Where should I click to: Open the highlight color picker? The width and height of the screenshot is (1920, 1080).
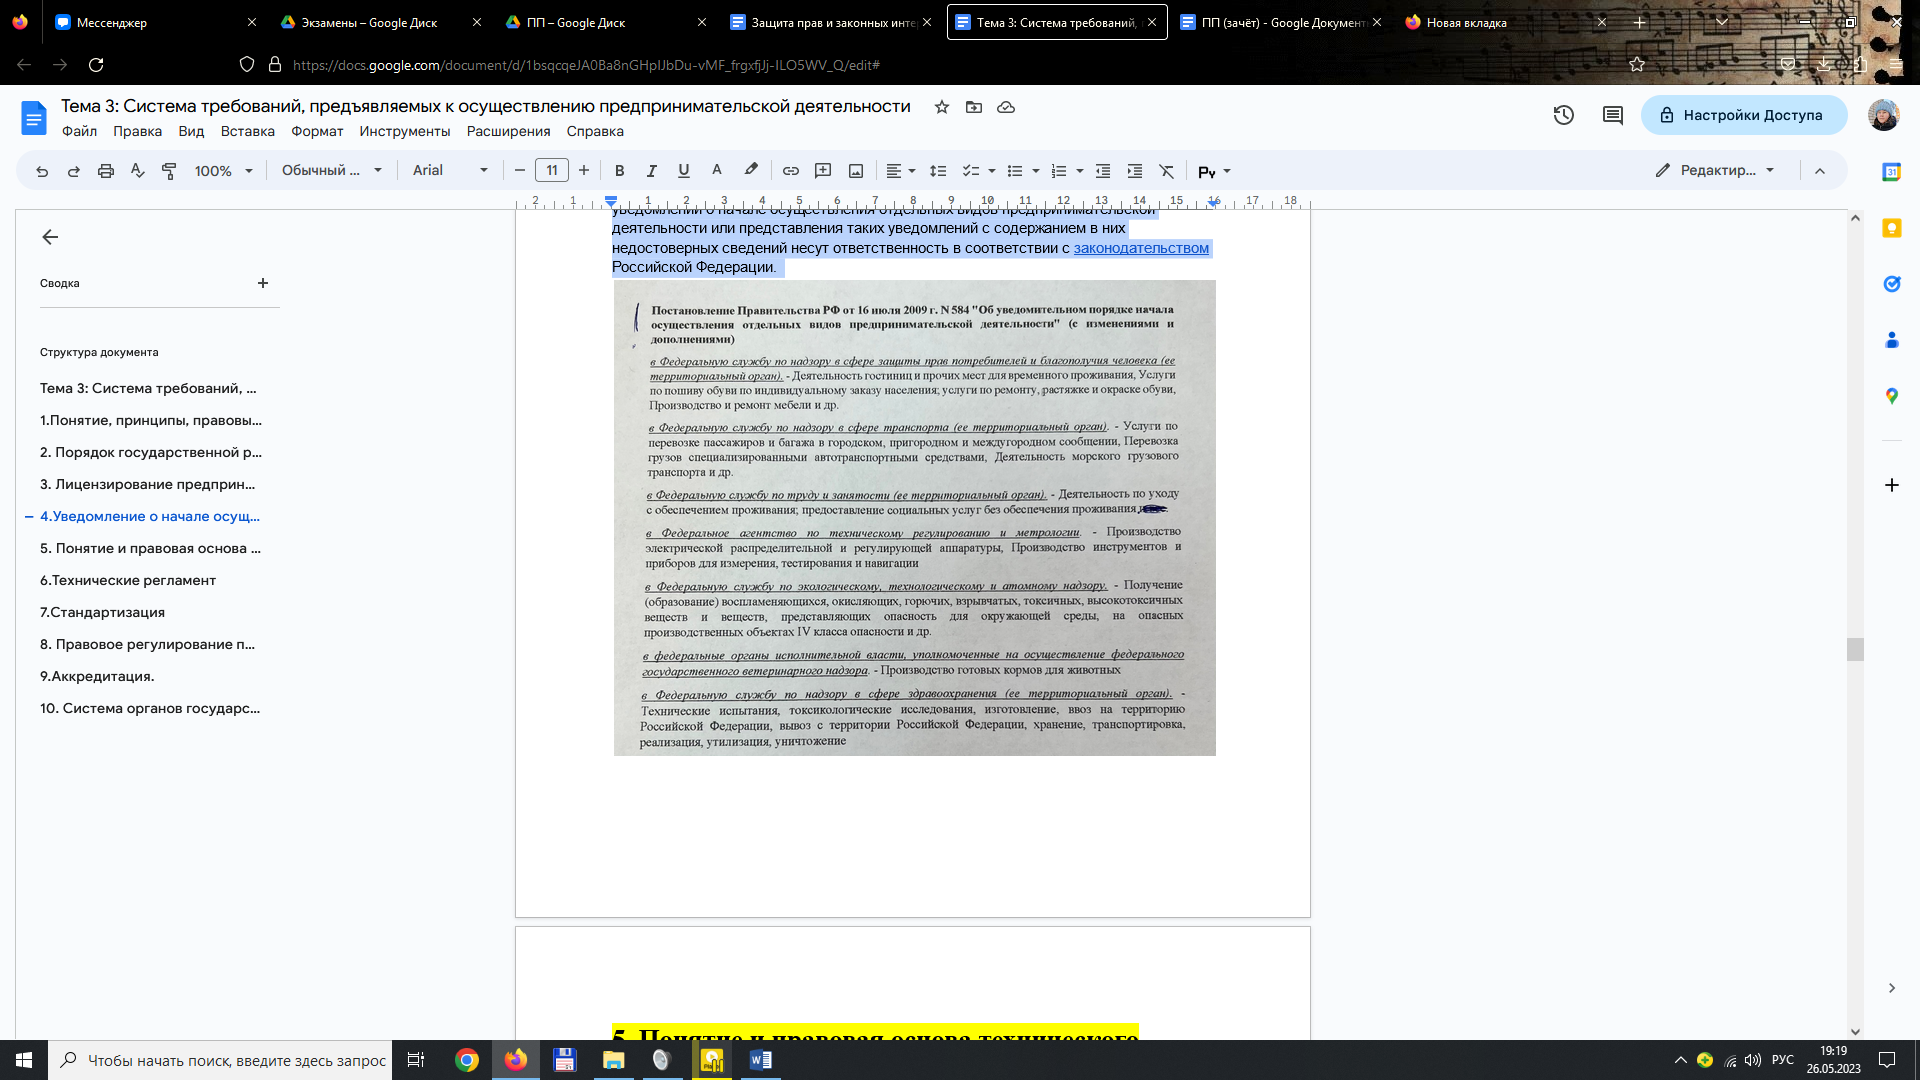click(x=751, y=171)
